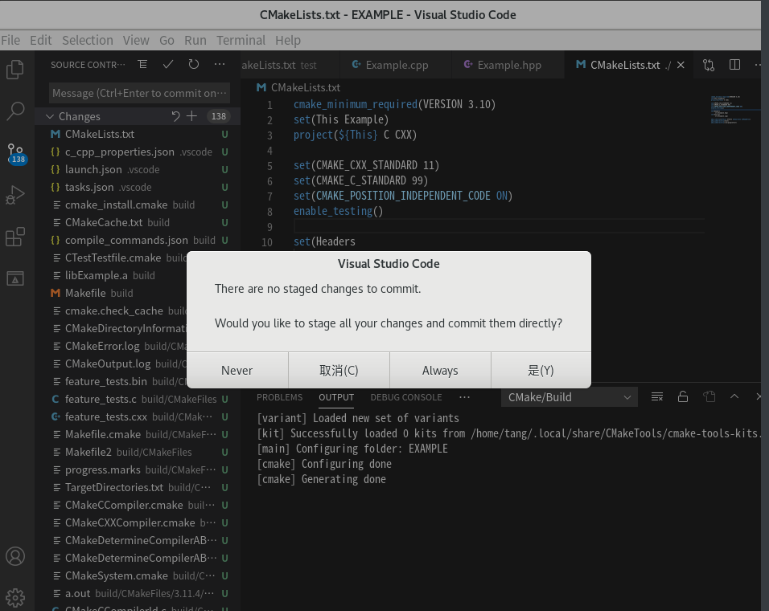Click CMakeLists.txt breadcrumb above editor

298,87
